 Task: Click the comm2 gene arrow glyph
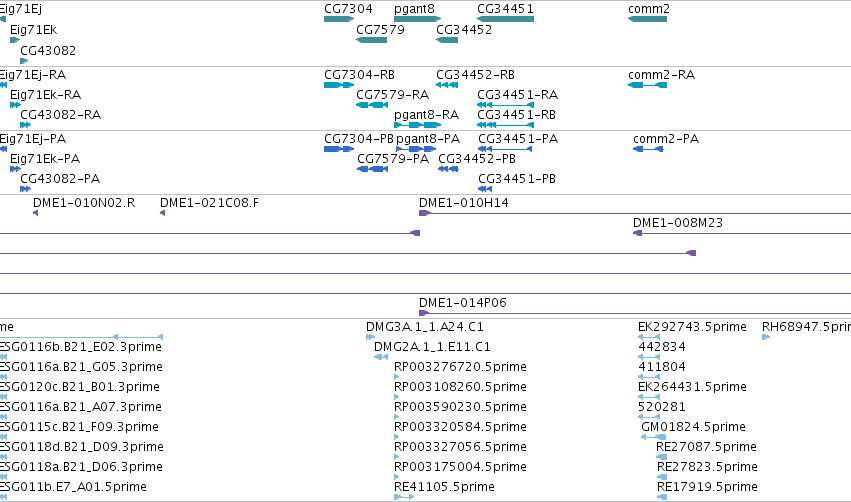coord(647,19)
